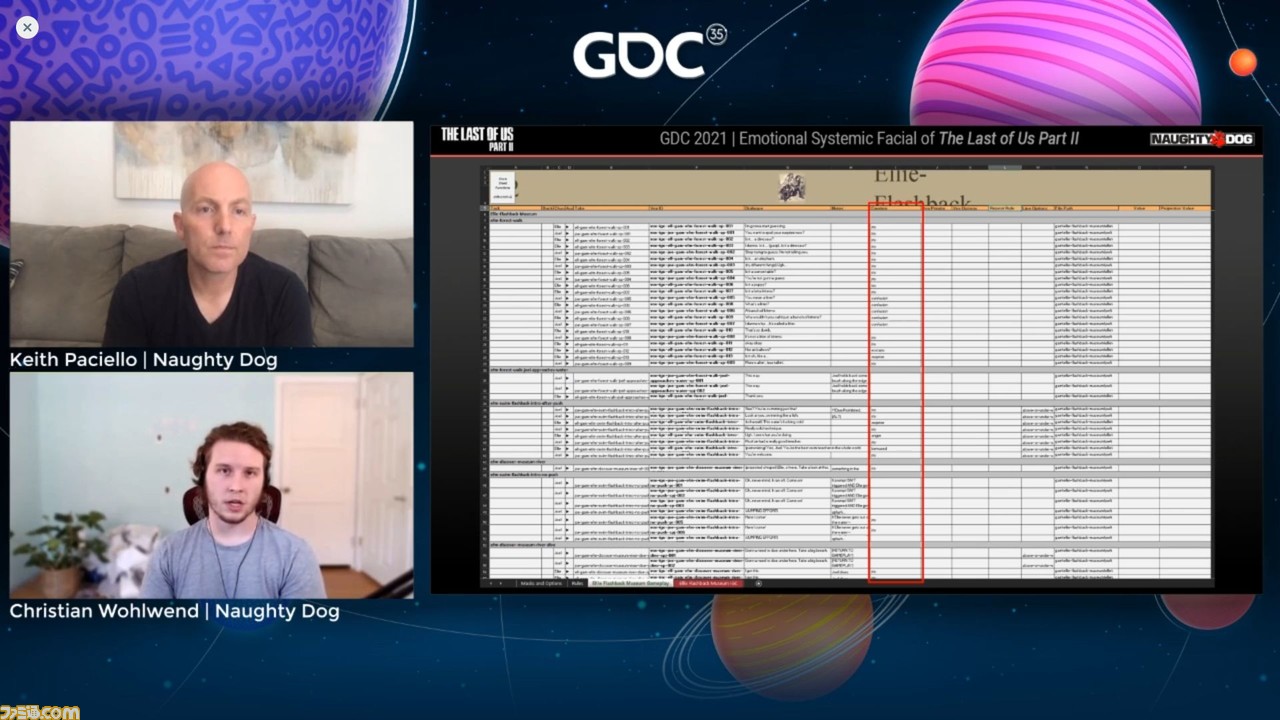Select the ellie-discover-museum-river-dive section header row
Screen dimensions: 1280x720
tap(848, 545)
